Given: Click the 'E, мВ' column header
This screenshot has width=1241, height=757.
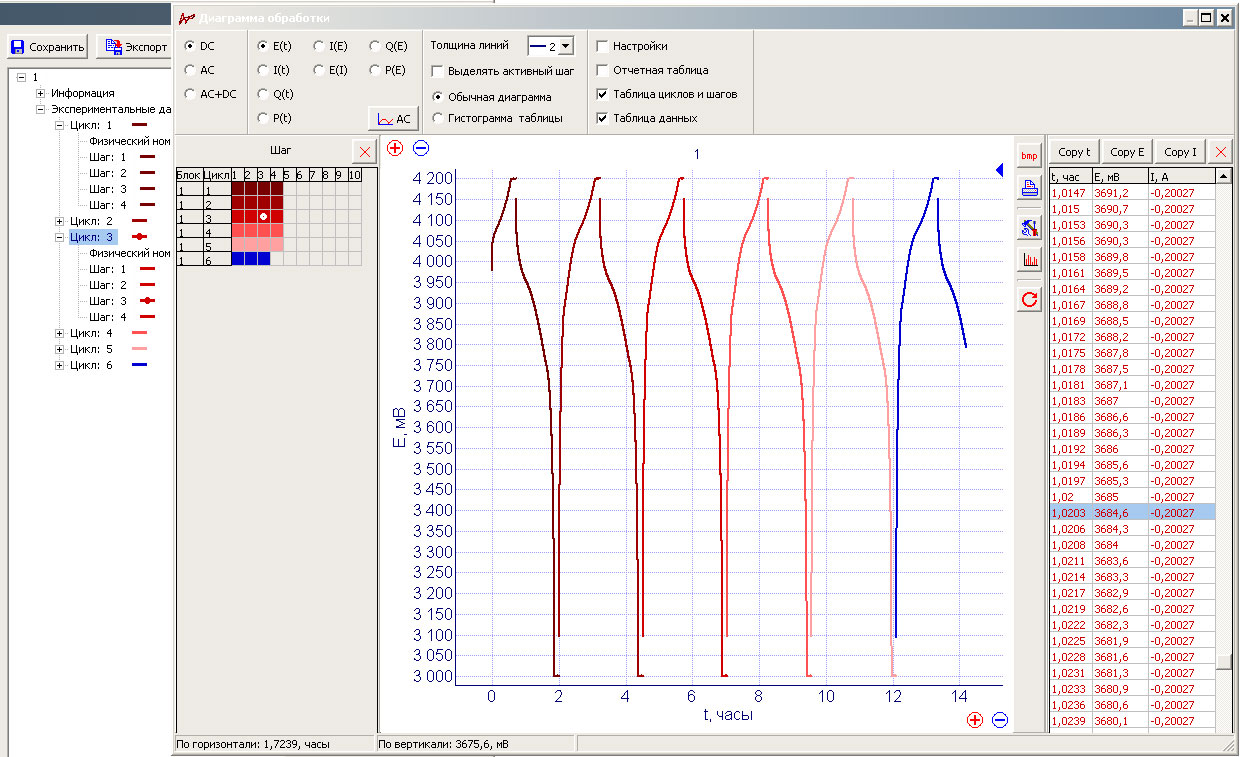Looking at the screenshot, I should (x=1120, y=176).
